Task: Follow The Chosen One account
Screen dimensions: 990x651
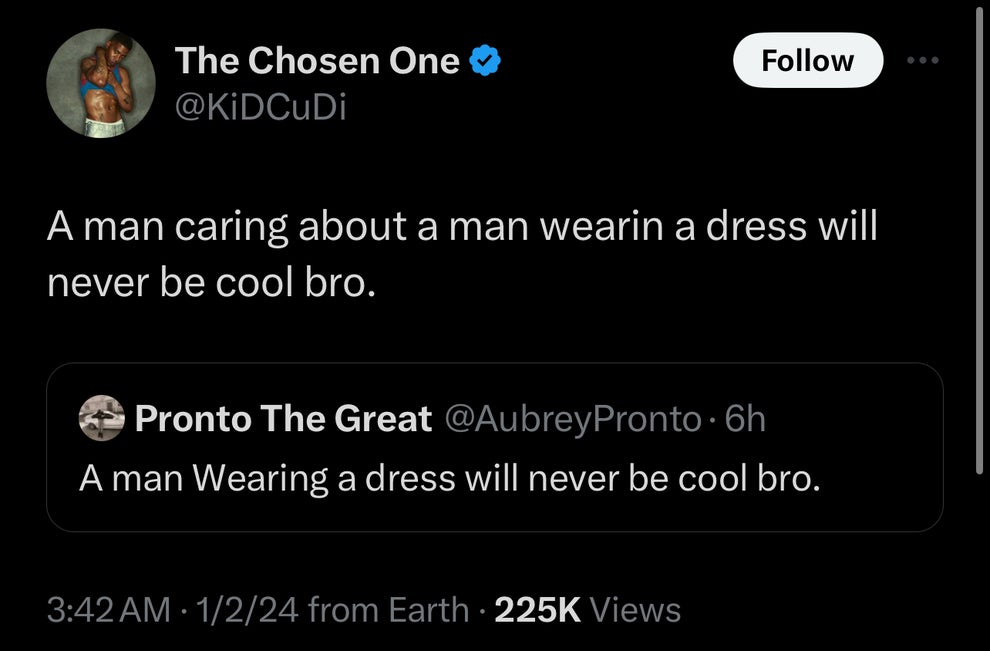Action: [808, 60]
